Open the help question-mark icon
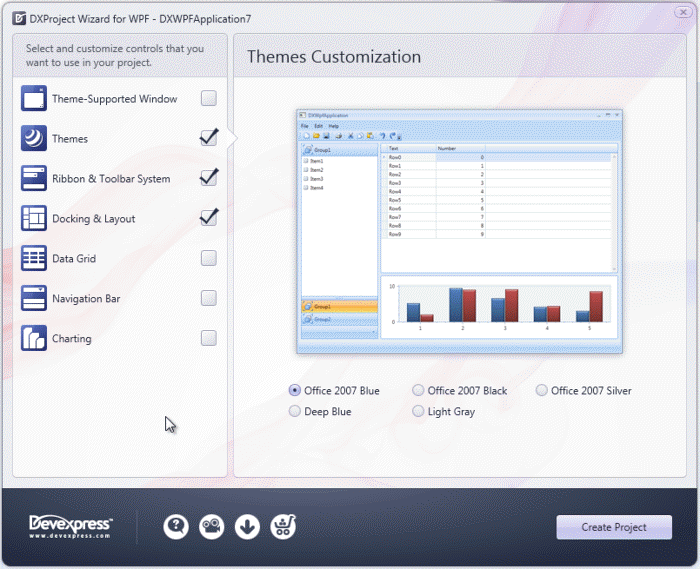 (176, 527)
